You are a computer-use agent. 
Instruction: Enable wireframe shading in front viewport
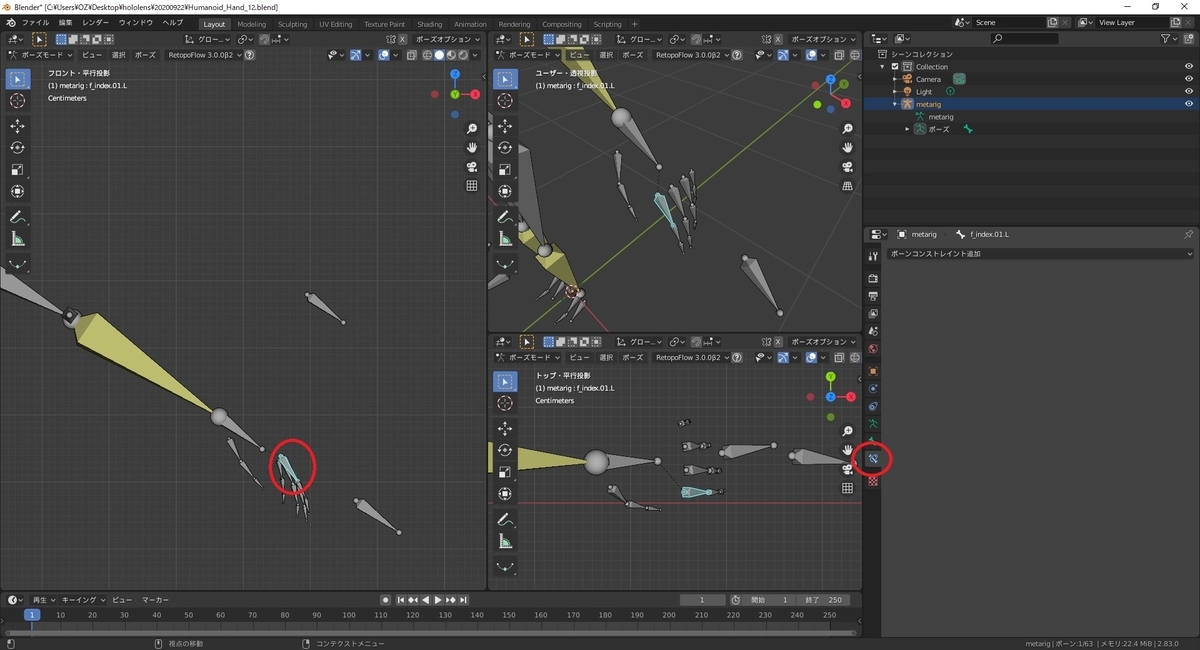pos(426,55)
